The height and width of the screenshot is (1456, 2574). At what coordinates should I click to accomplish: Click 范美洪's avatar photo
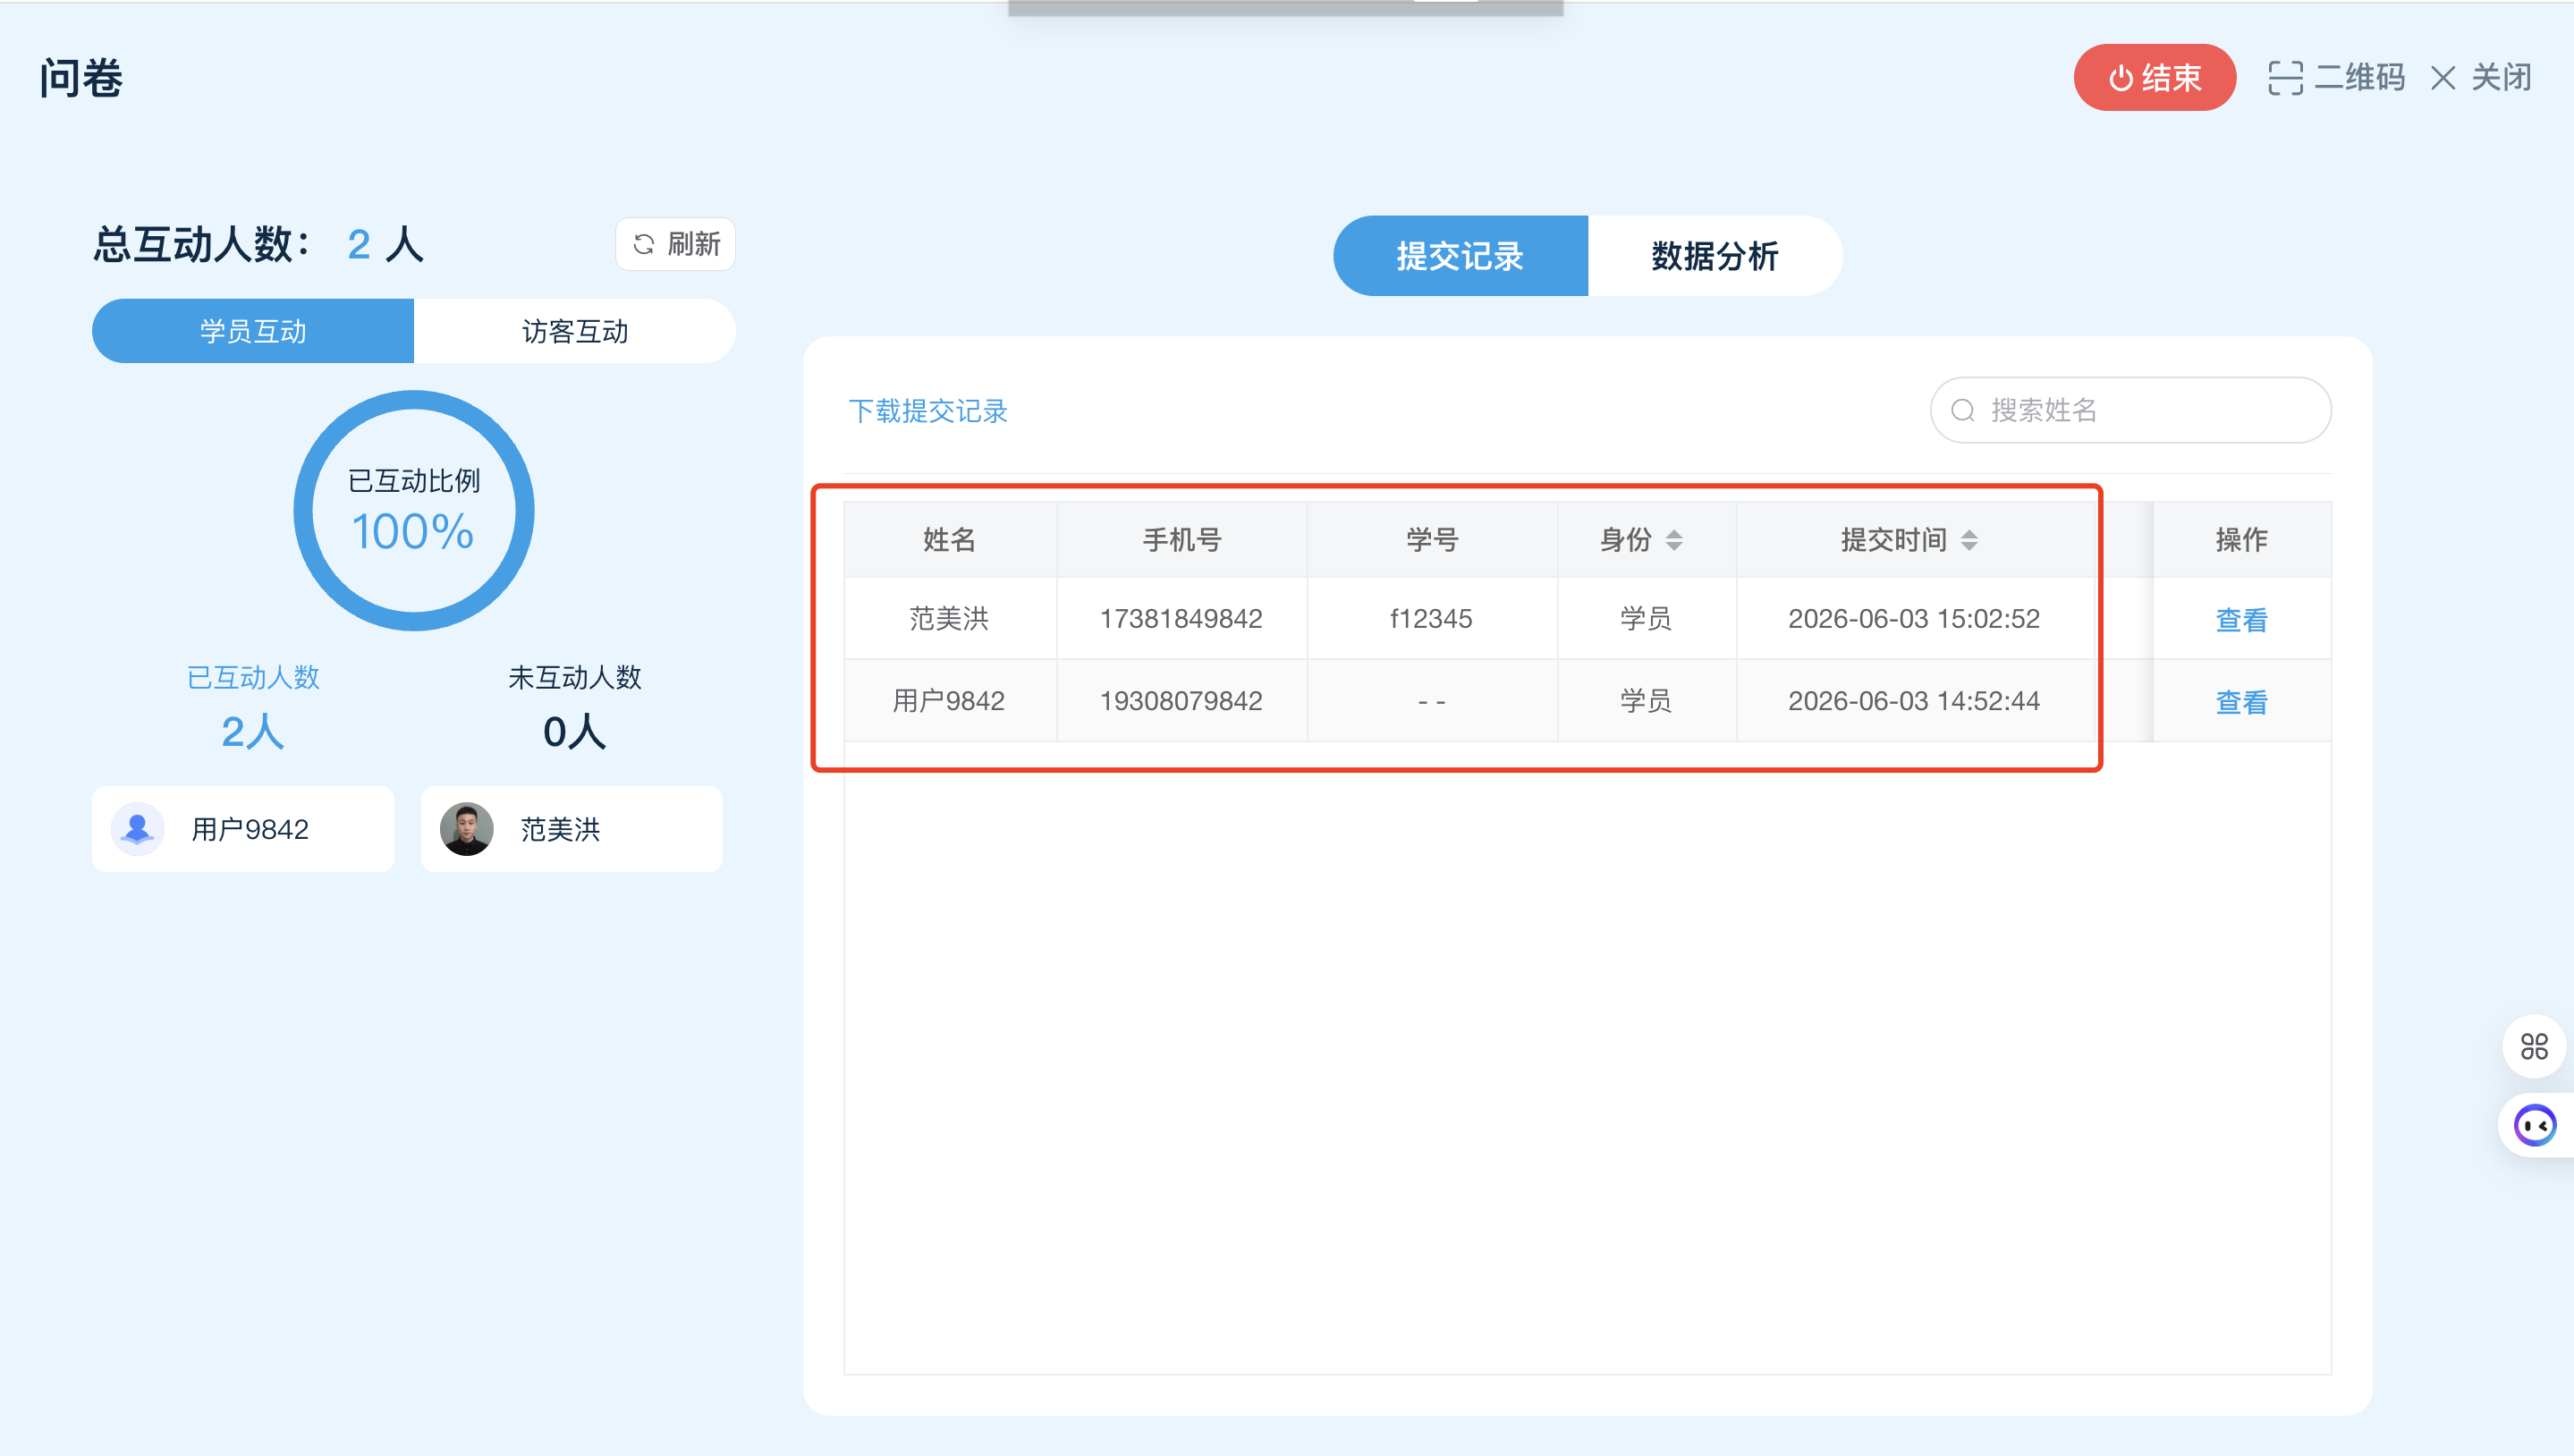tap(467, 829)
